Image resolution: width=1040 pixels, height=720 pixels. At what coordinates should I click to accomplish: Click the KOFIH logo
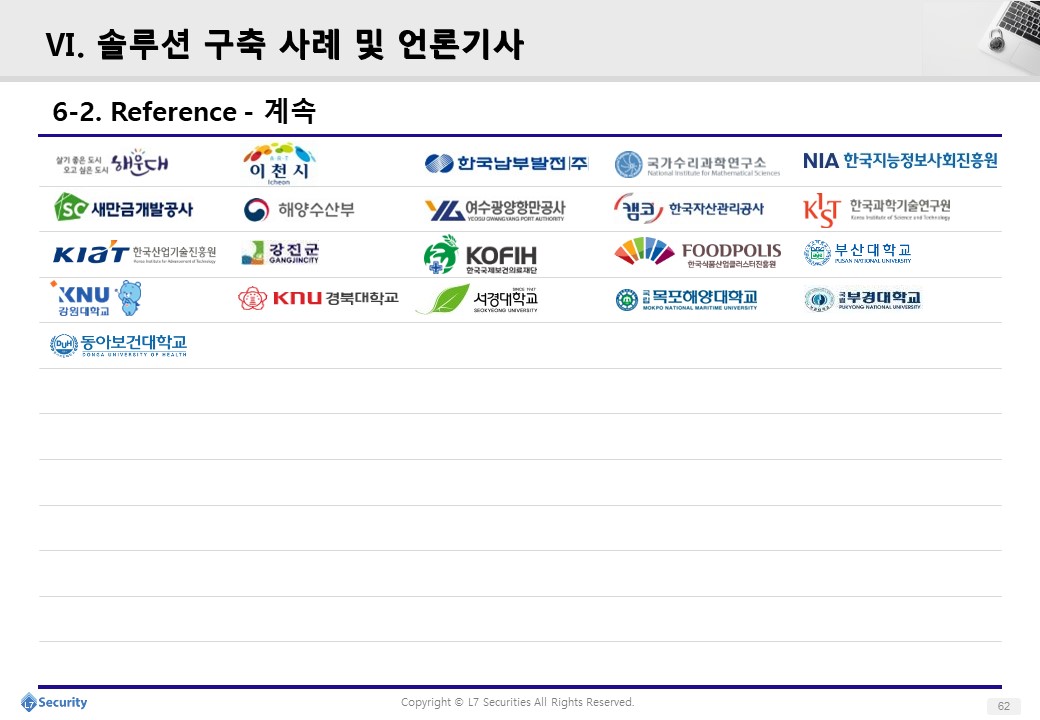(x=480, y=255)
